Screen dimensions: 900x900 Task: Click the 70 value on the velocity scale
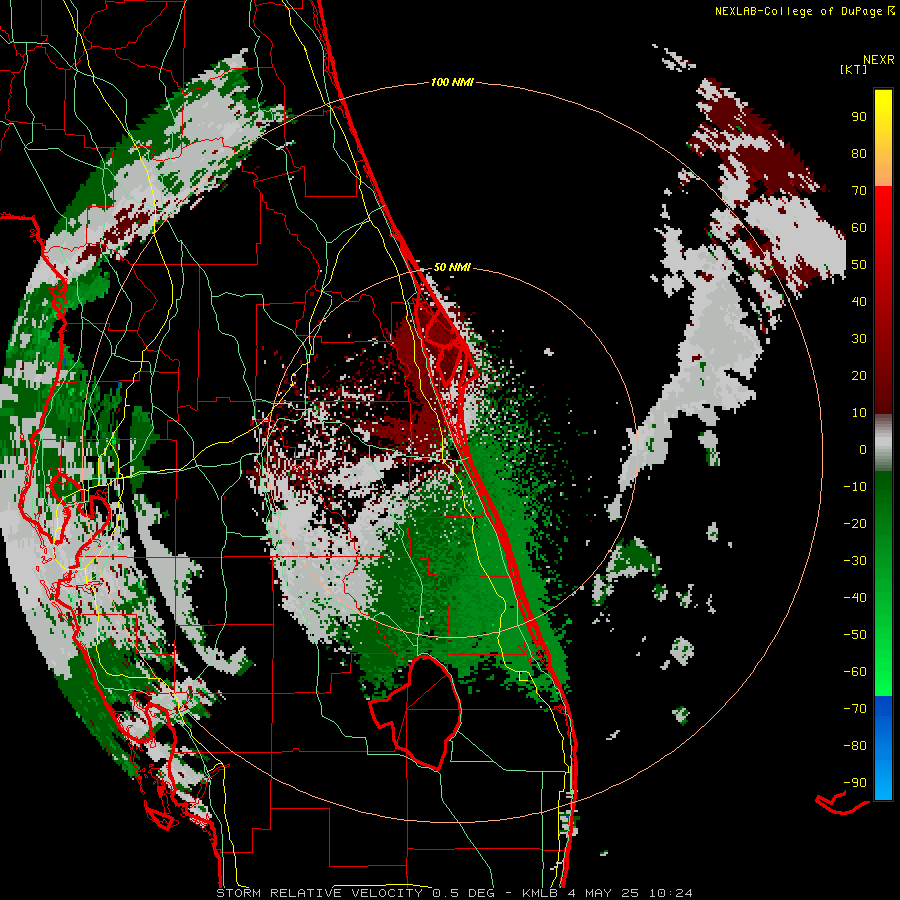coord(859,191)
